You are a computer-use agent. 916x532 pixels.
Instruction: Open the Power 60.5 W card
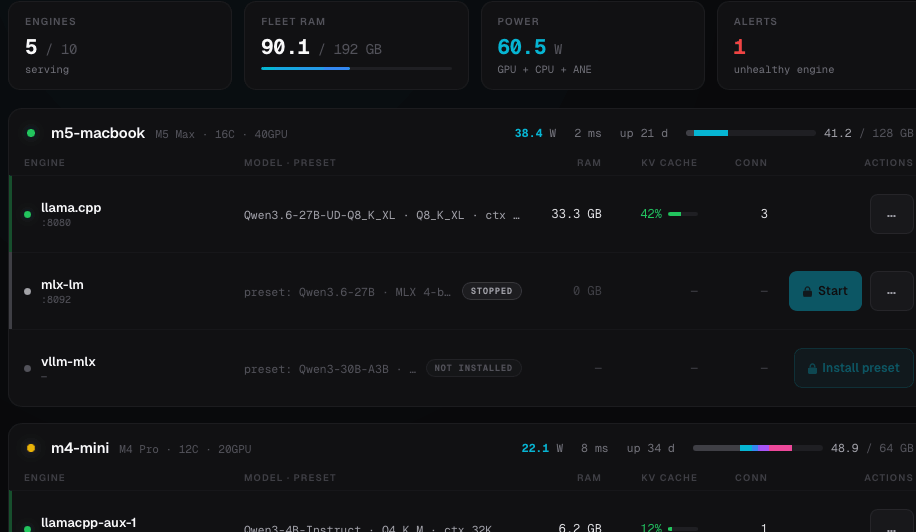592,46
